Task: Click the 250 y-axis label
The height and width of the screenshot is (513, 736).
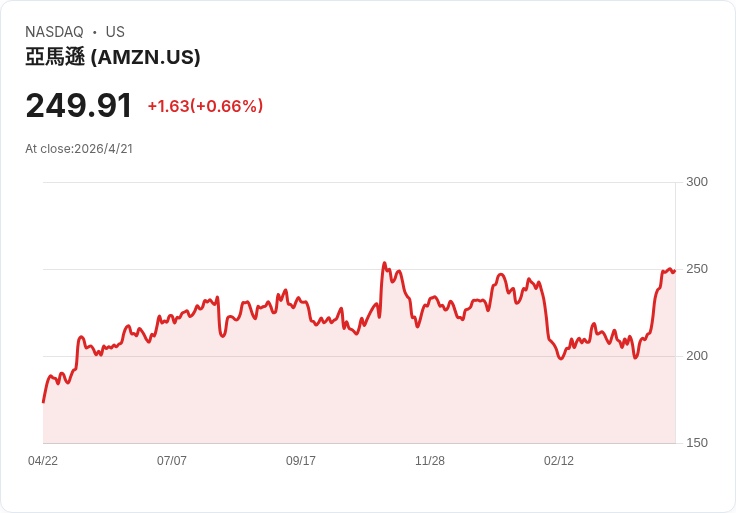Action: coord(697,269)
